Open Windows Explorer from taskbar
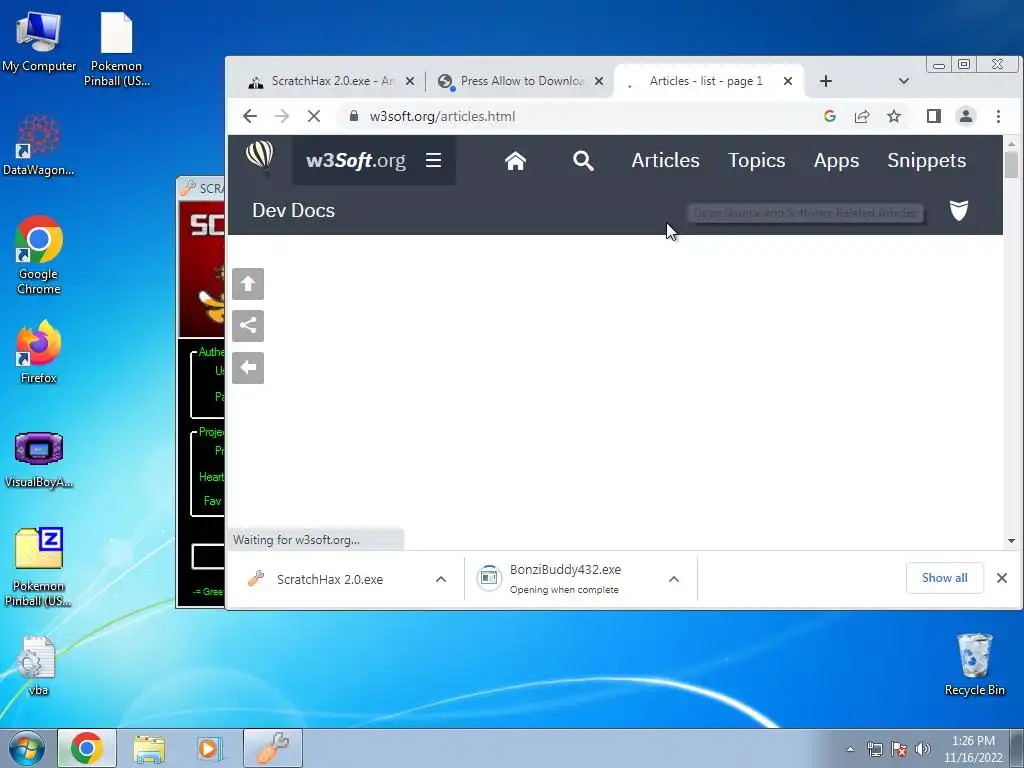1024x768 pixels. pyautogui.click(x=149, y=748)
